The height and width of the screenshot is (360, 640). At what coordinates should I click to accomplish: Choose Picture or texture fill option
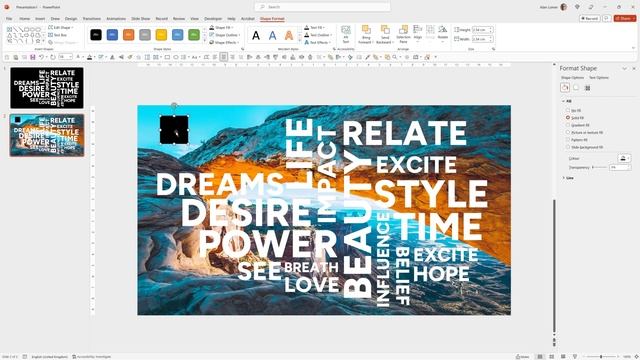(584, 132)
